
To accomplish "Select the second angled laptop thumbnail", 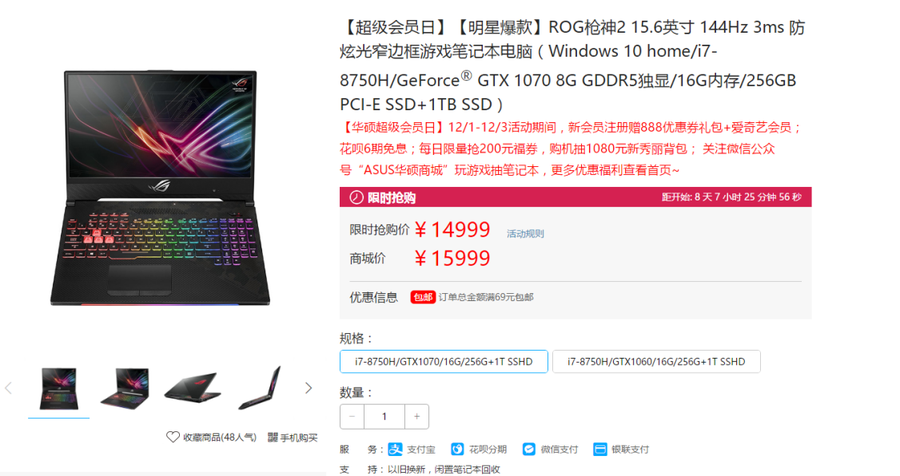I will tap(125, 388).
